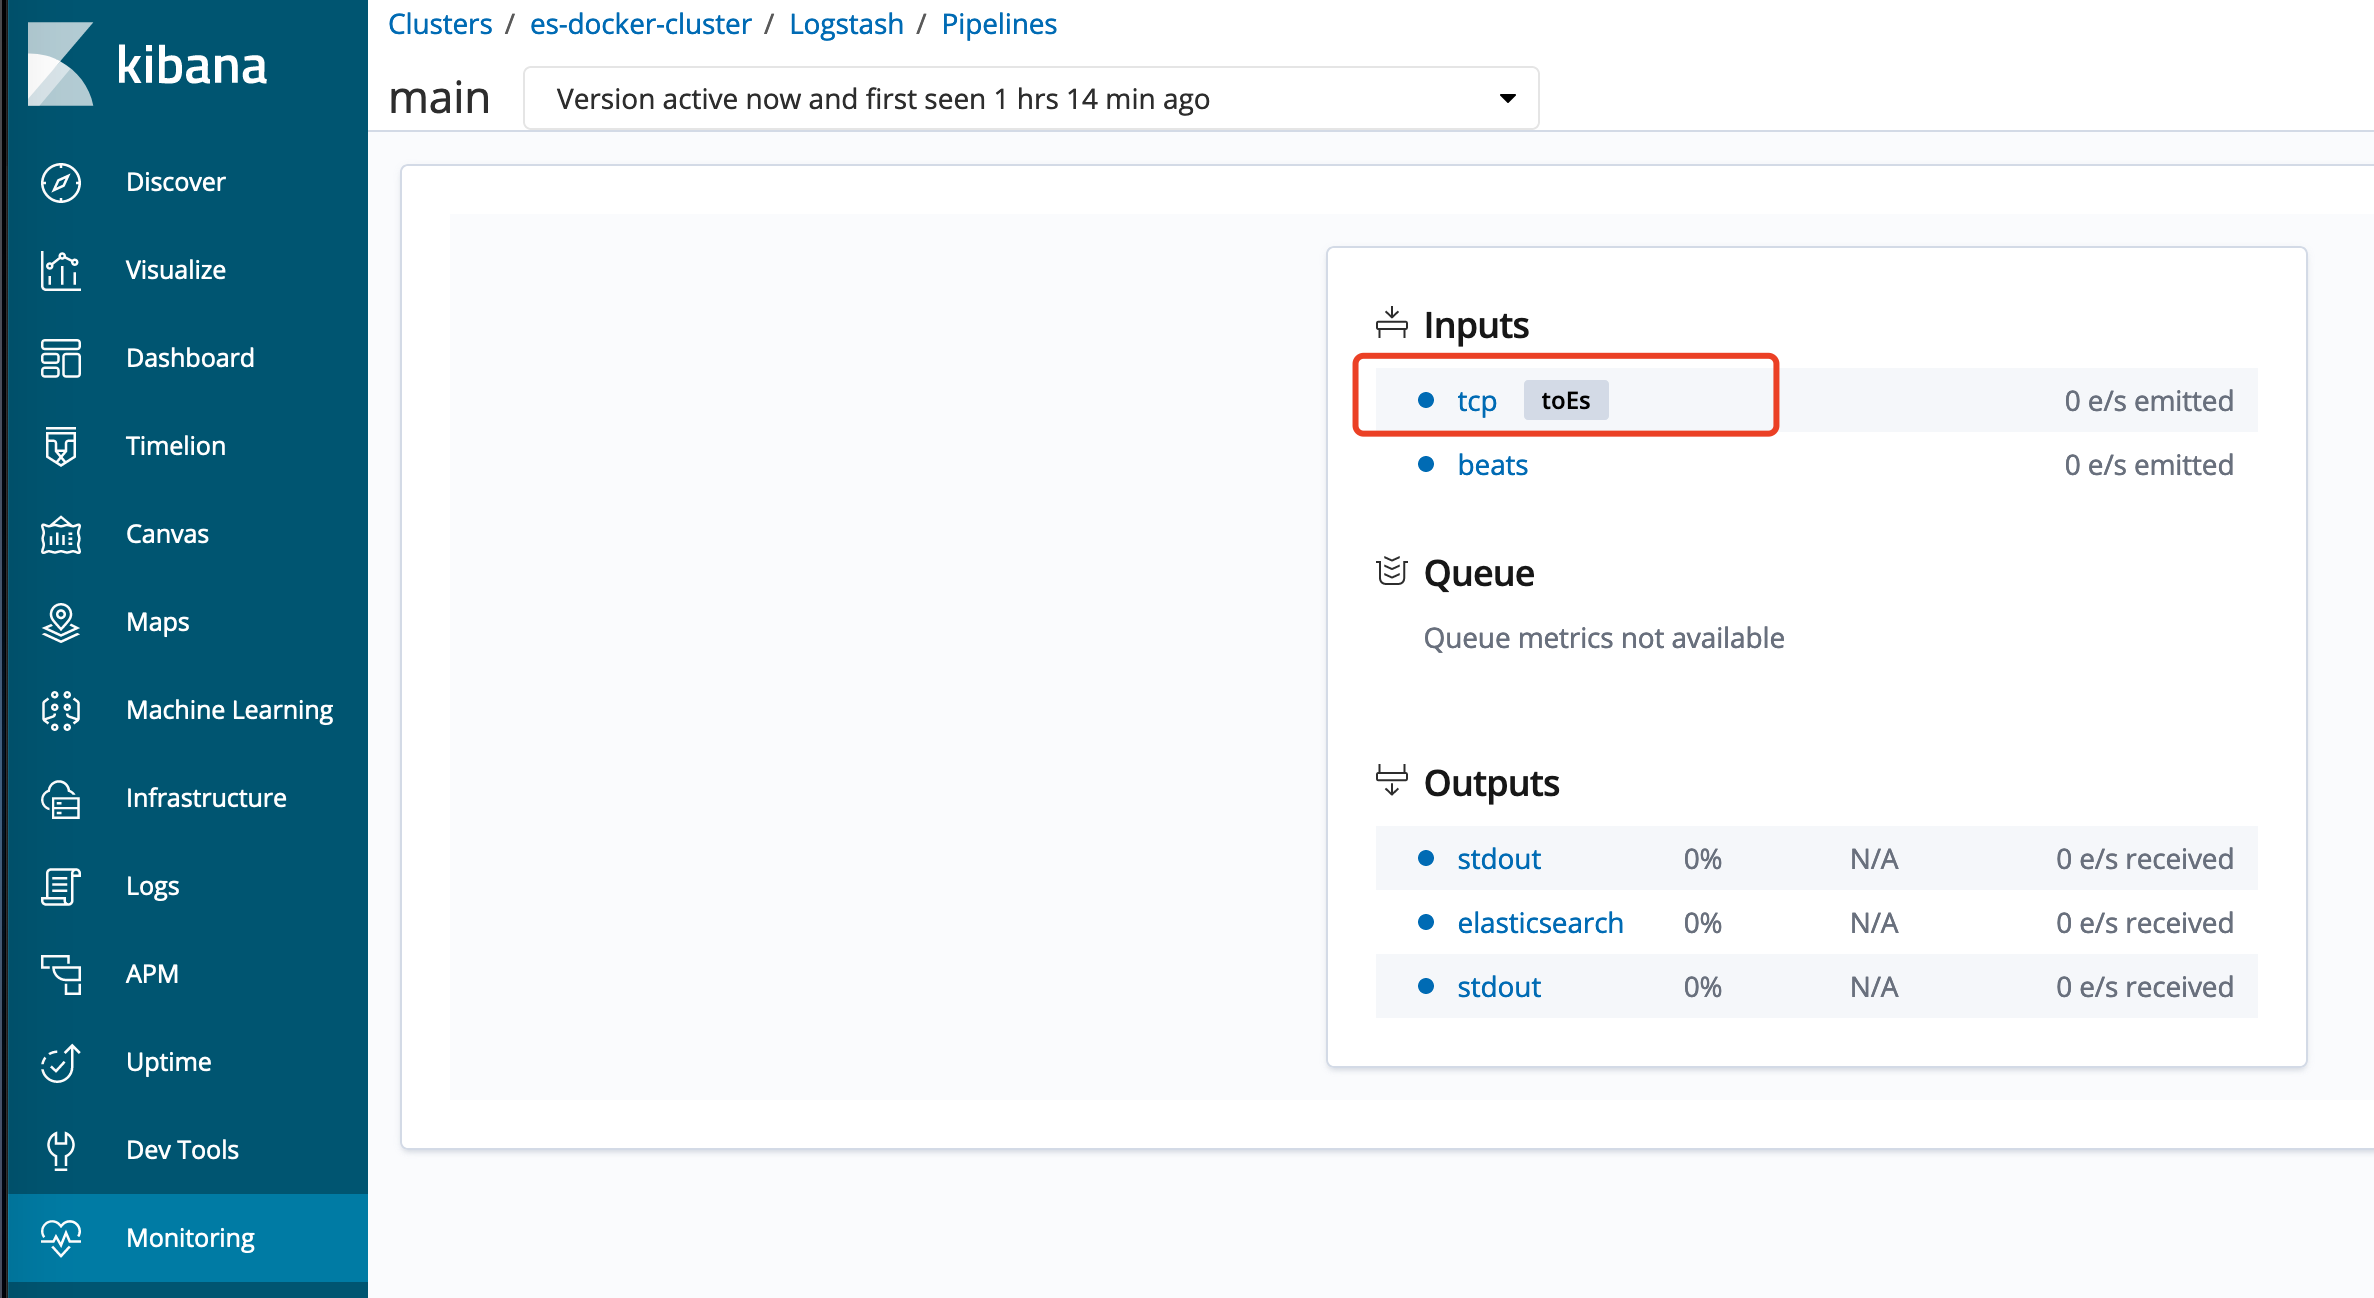Select the Visualize menu label
The height and width of the screenshot is (1298, 2374).
coord(176,270)
